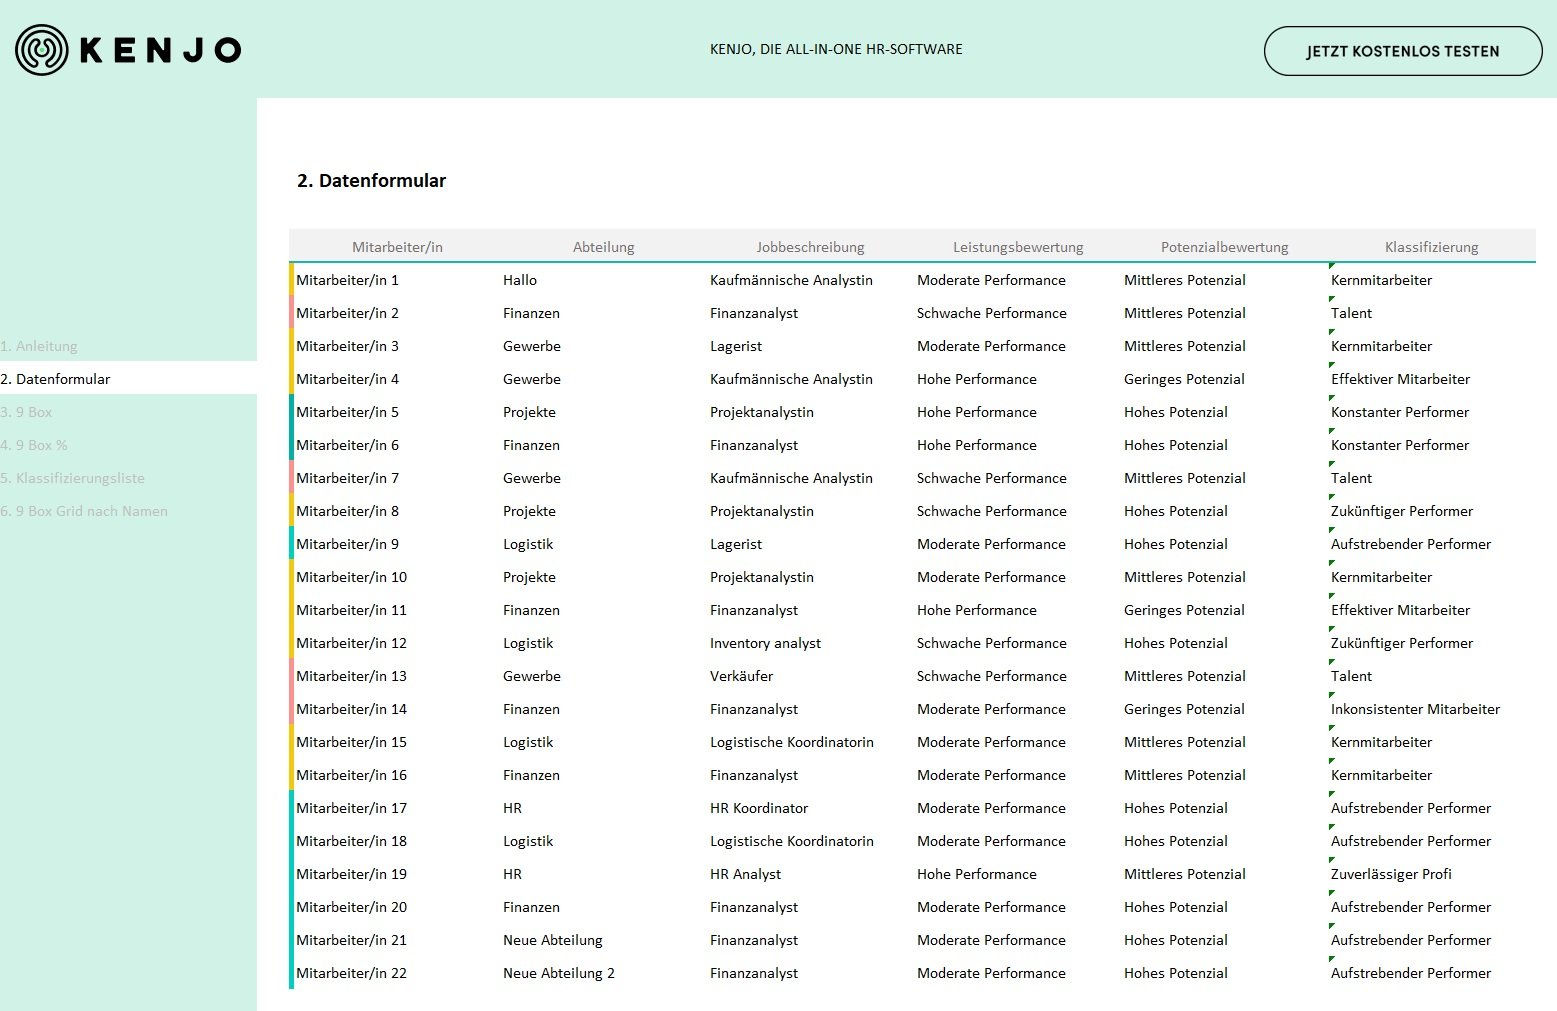The image size is (1557, 1011).
Task: Click the yellow color bar beside Mitarbeiter/in 3
Action: 291,346
